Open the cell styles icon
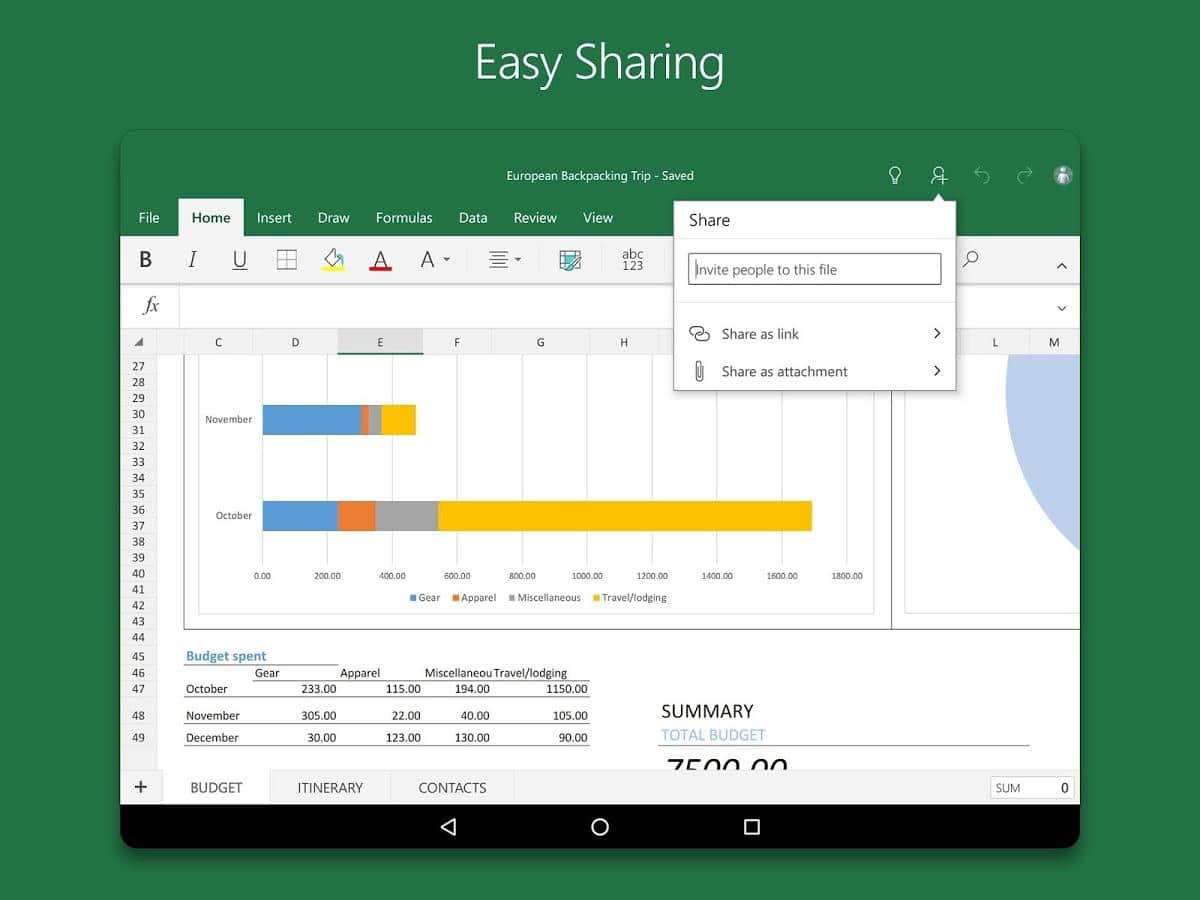1200x900 pixels. coord(570,260)
